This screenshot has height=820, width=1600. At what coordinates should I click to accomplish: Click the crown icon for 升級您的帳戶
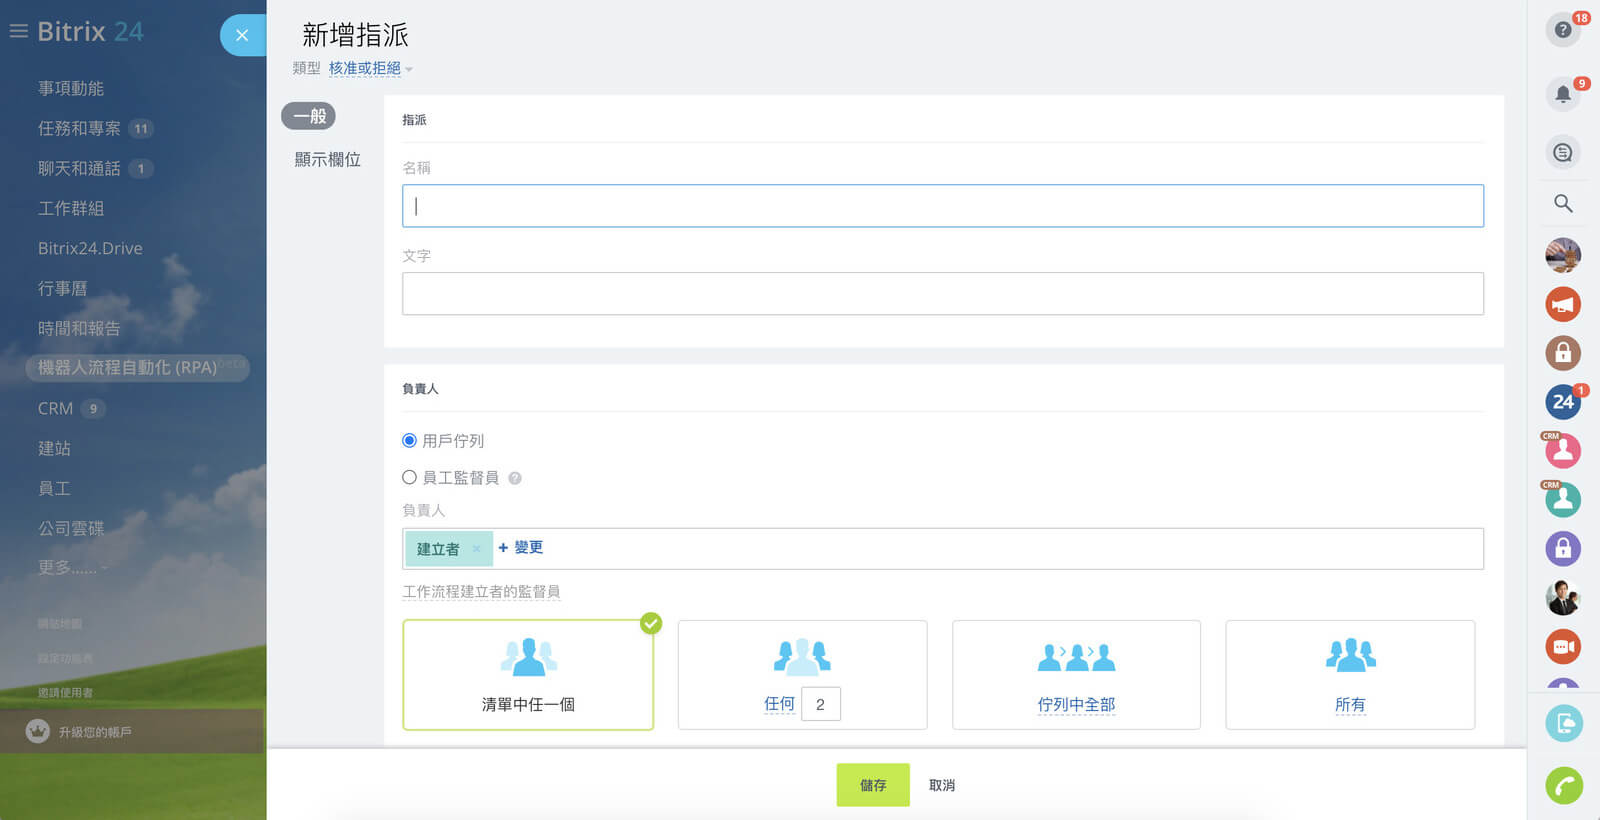click(x=38, y=732)
